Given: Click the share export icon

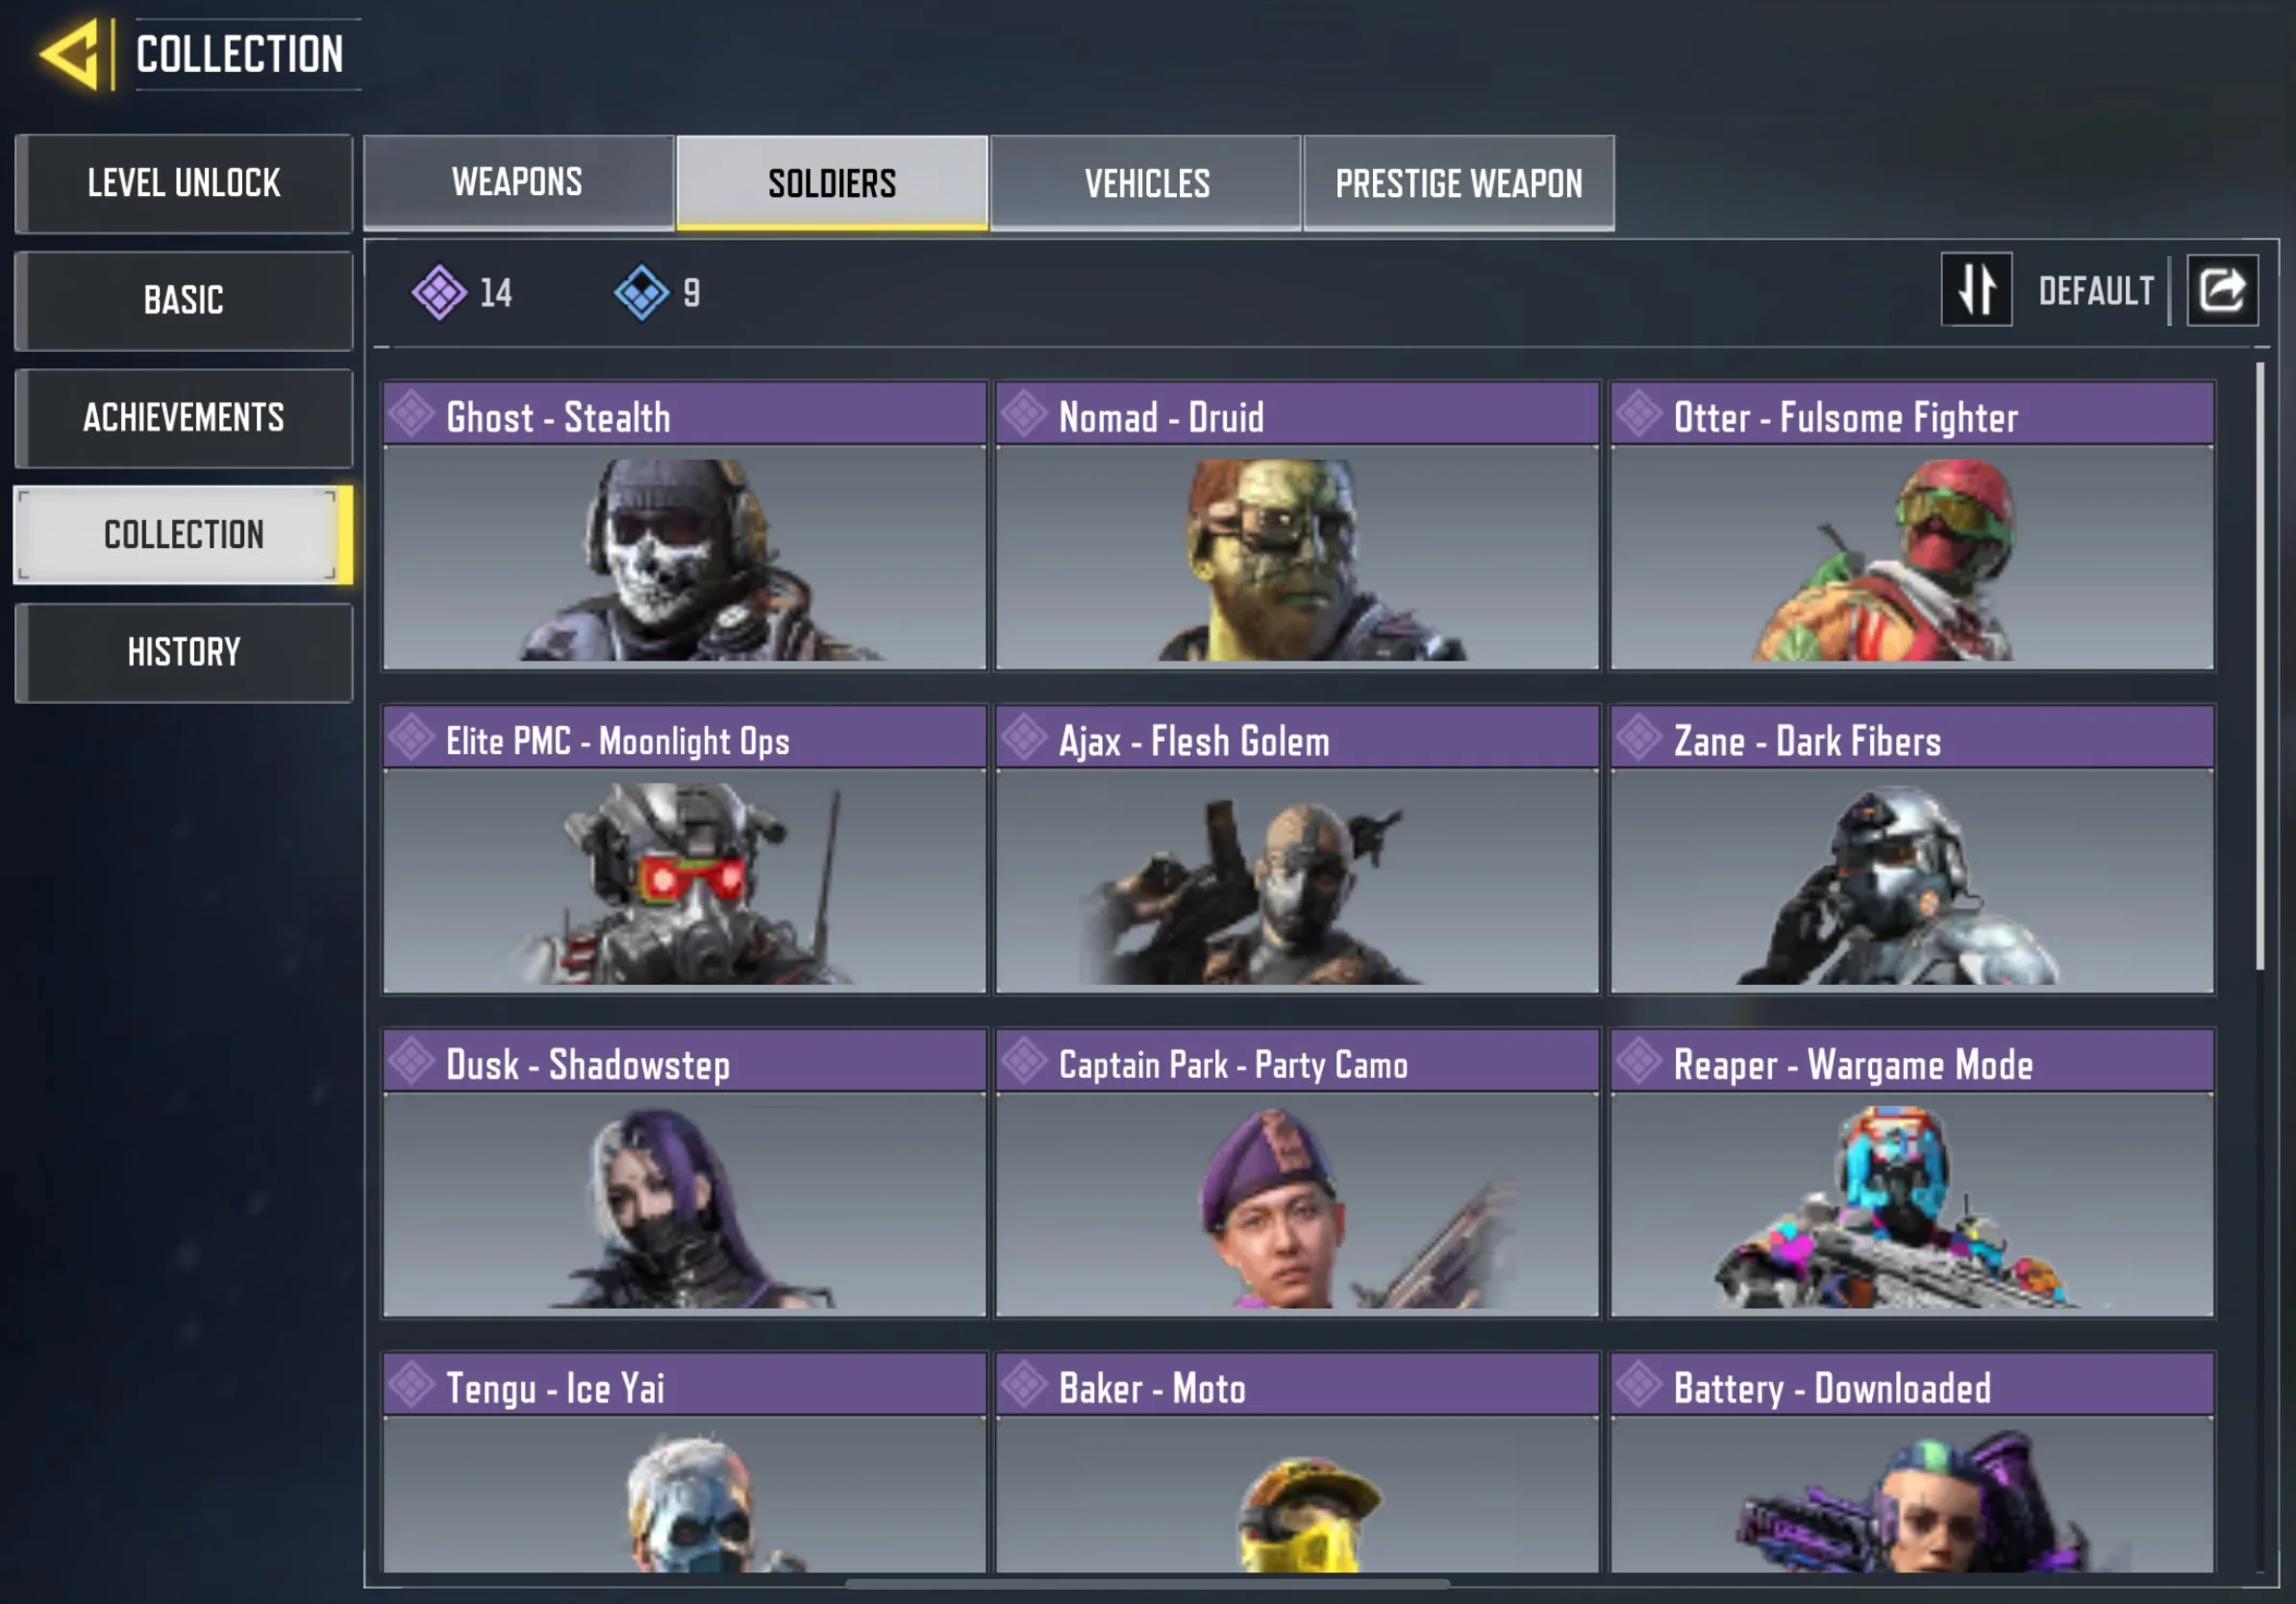Looking at the screenshot, I should [2222, 290].
